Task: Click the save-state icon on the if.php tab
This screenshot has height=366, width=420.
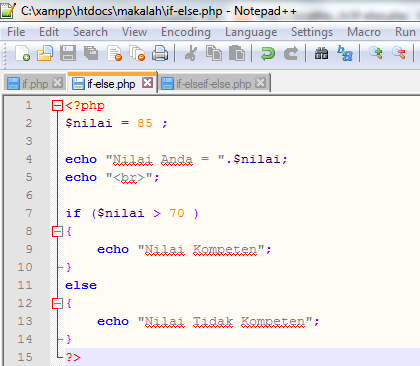Action: 14,83
